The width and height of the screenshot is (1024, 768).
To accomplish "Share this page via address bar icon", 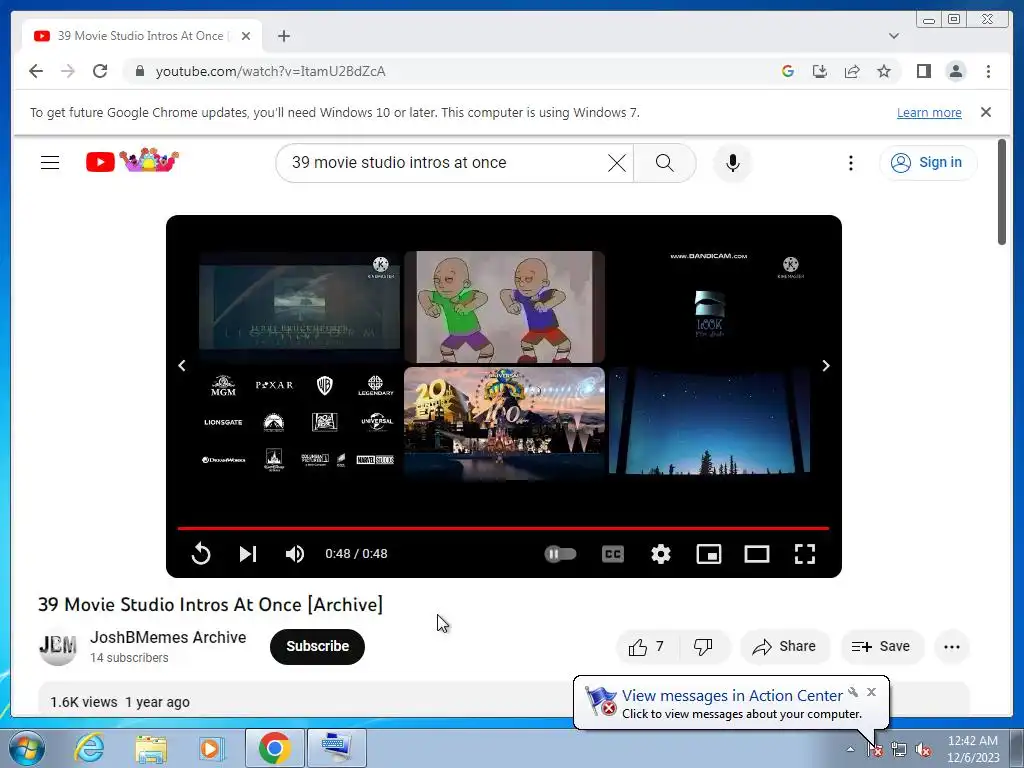I will point(852,71).
